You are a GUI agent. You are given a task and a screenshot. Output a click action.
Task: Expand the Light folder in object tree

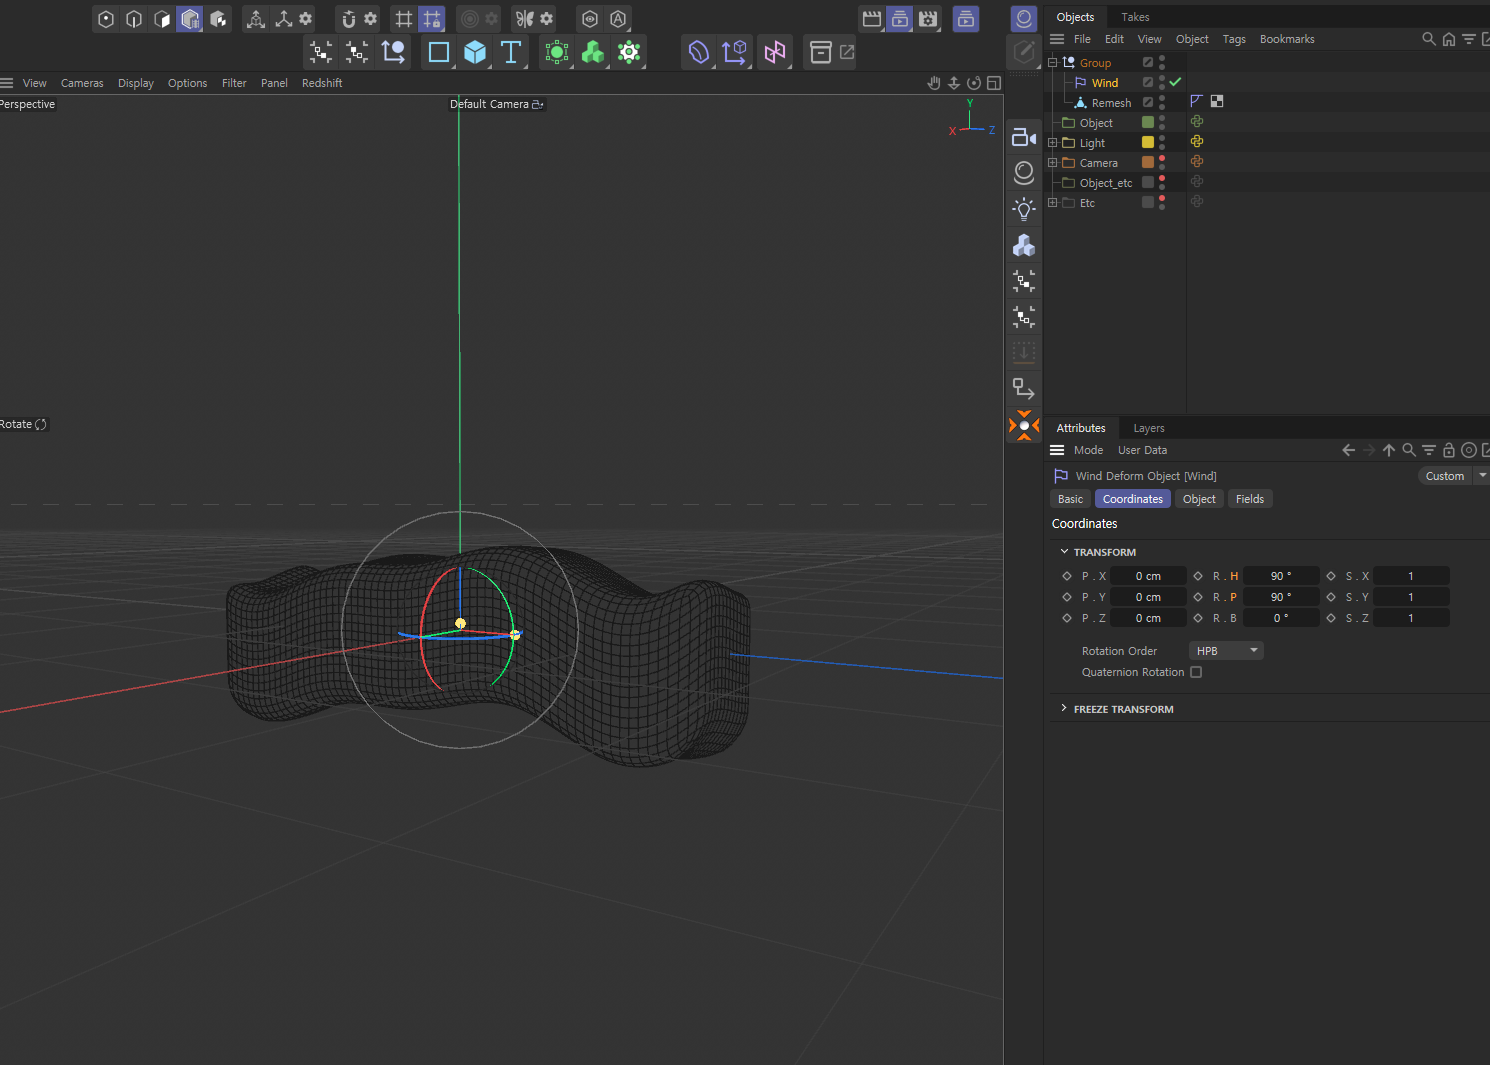[1052, 143]
